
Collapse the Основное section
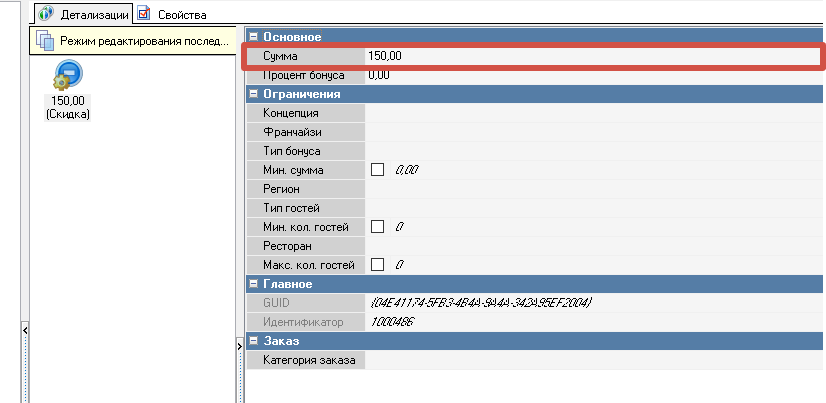(254, 37)
